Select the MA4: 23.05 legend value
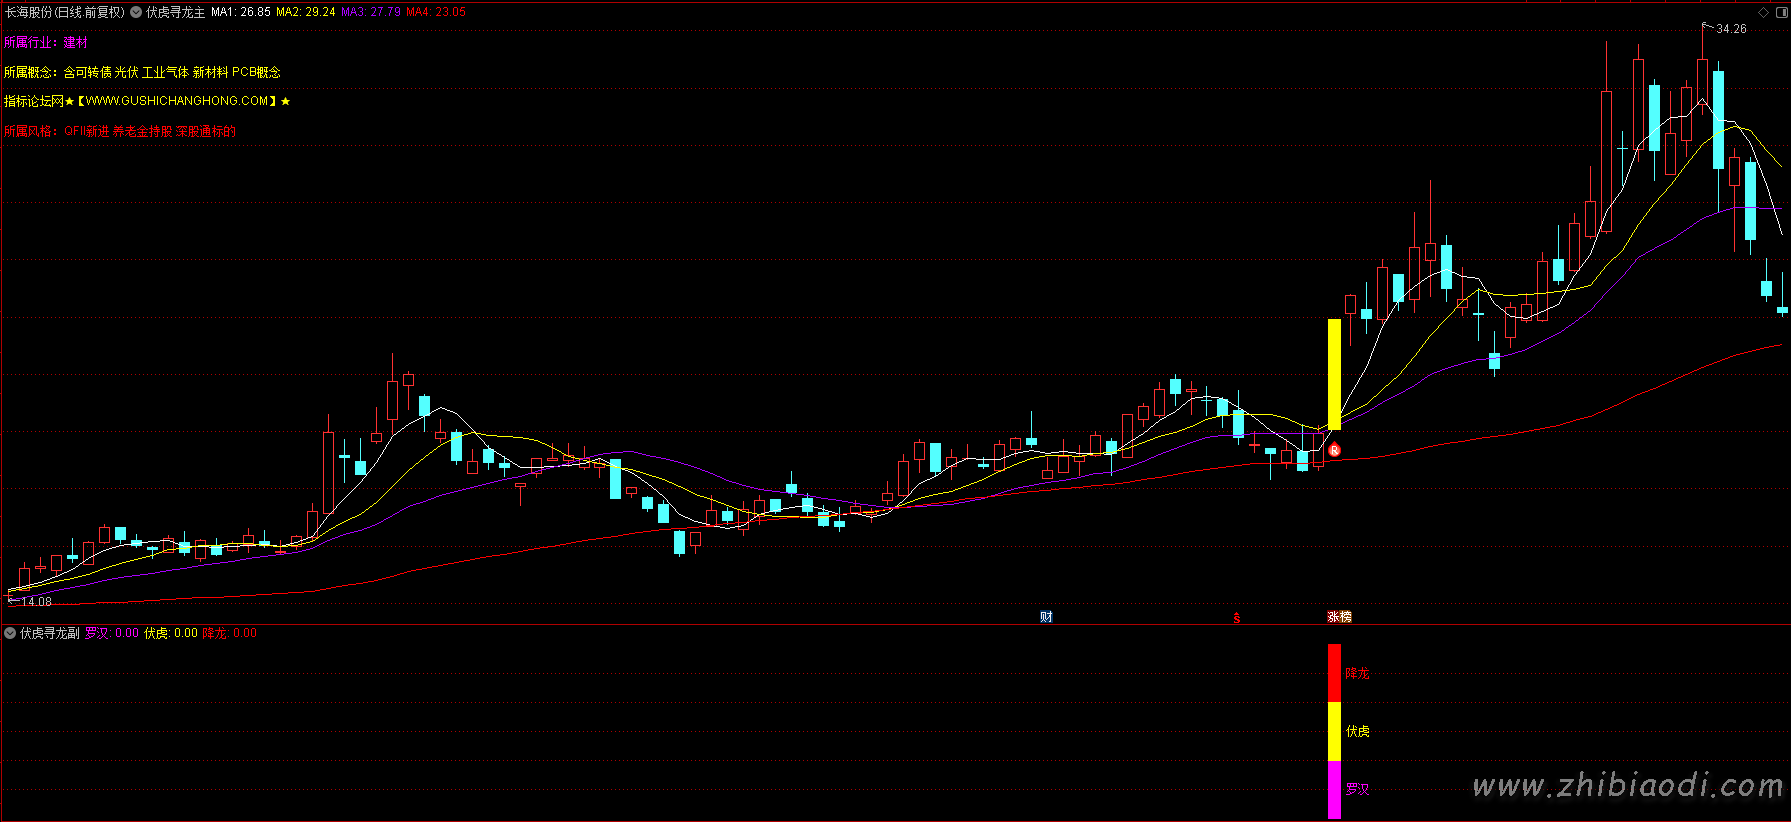The width and height of the screenshot is (1791, 822). [436, 12]
